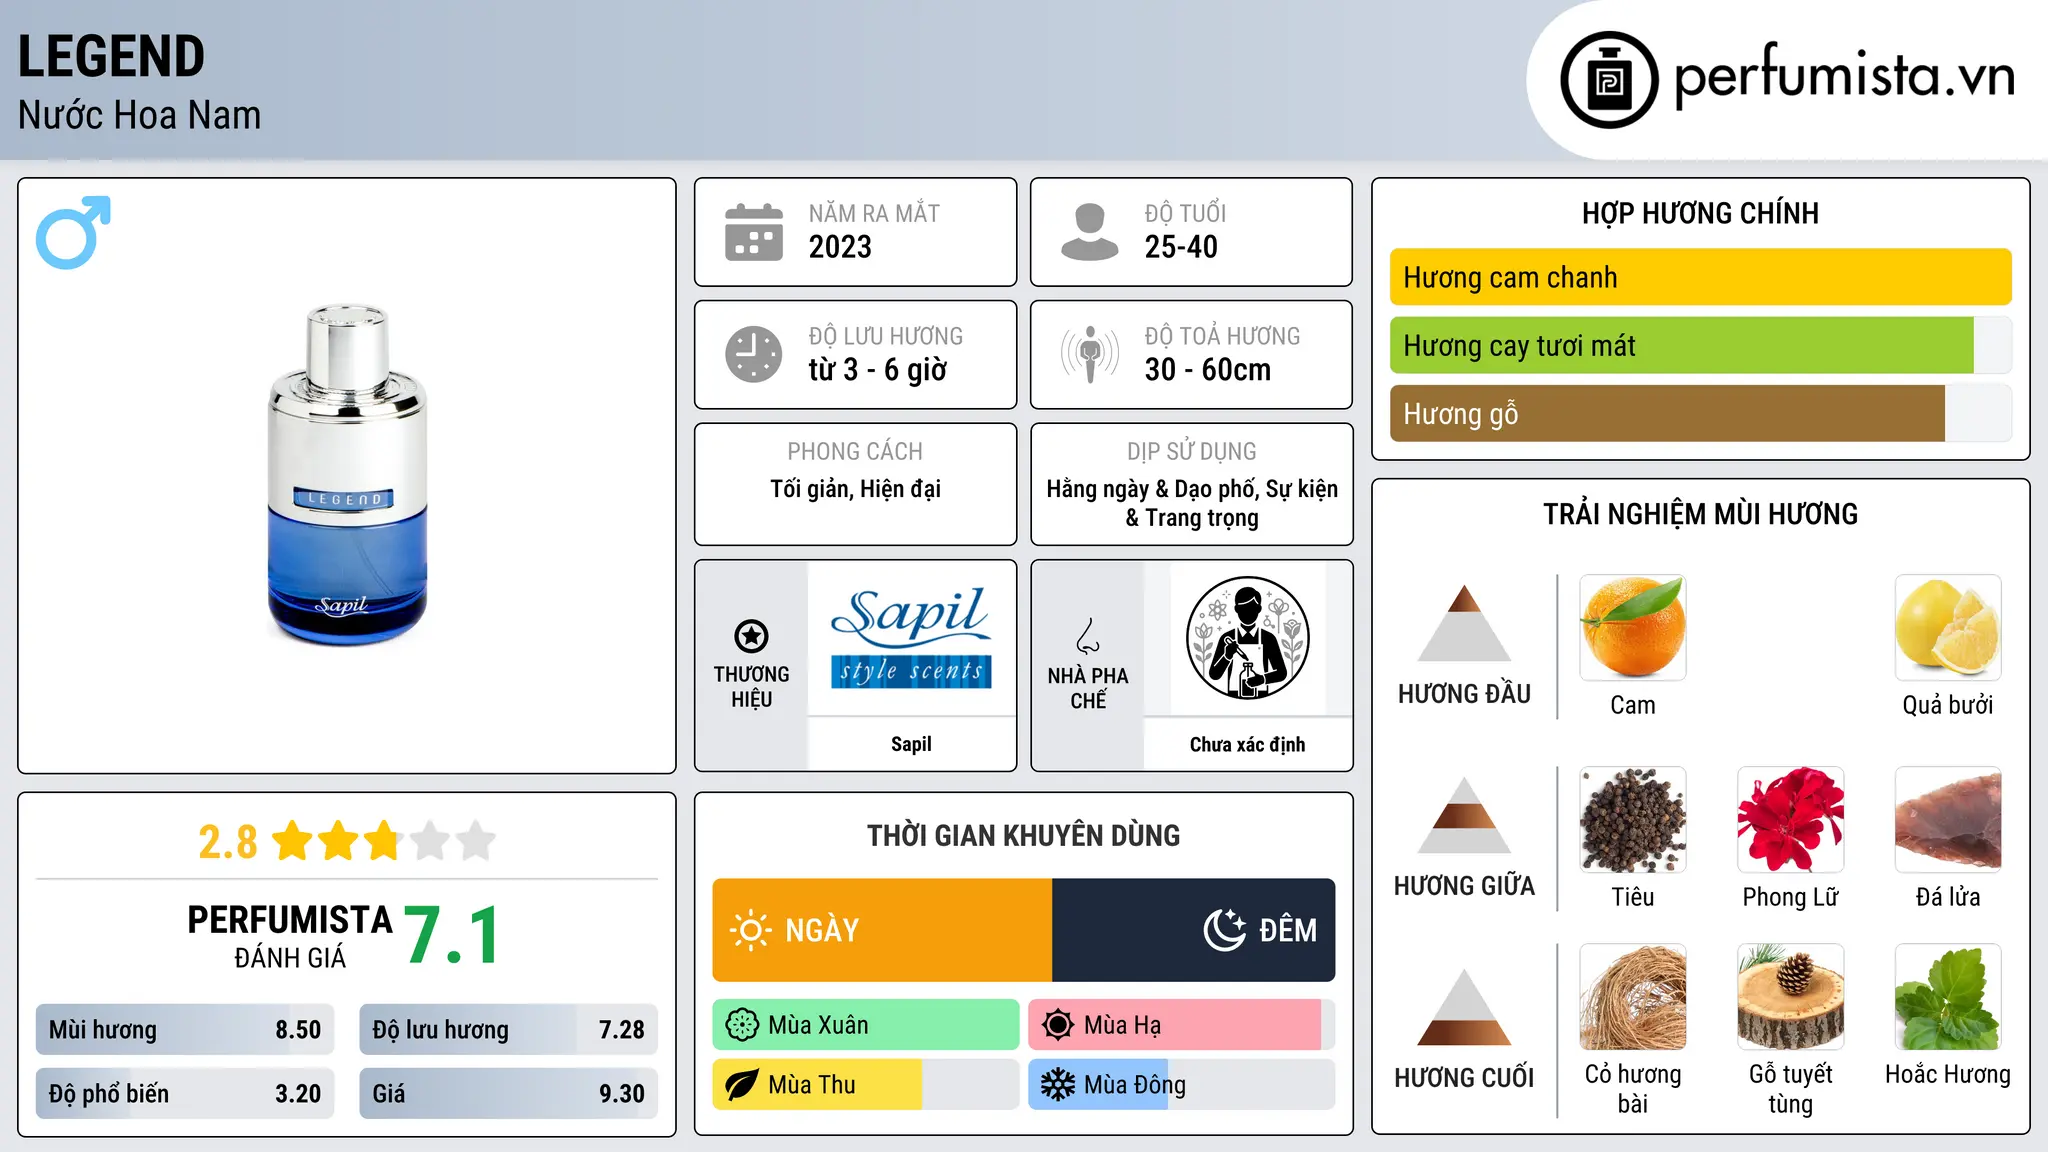2048x1152 pixels.
Task: Click the perfumer illustration icon
Action: [1247, 638]
